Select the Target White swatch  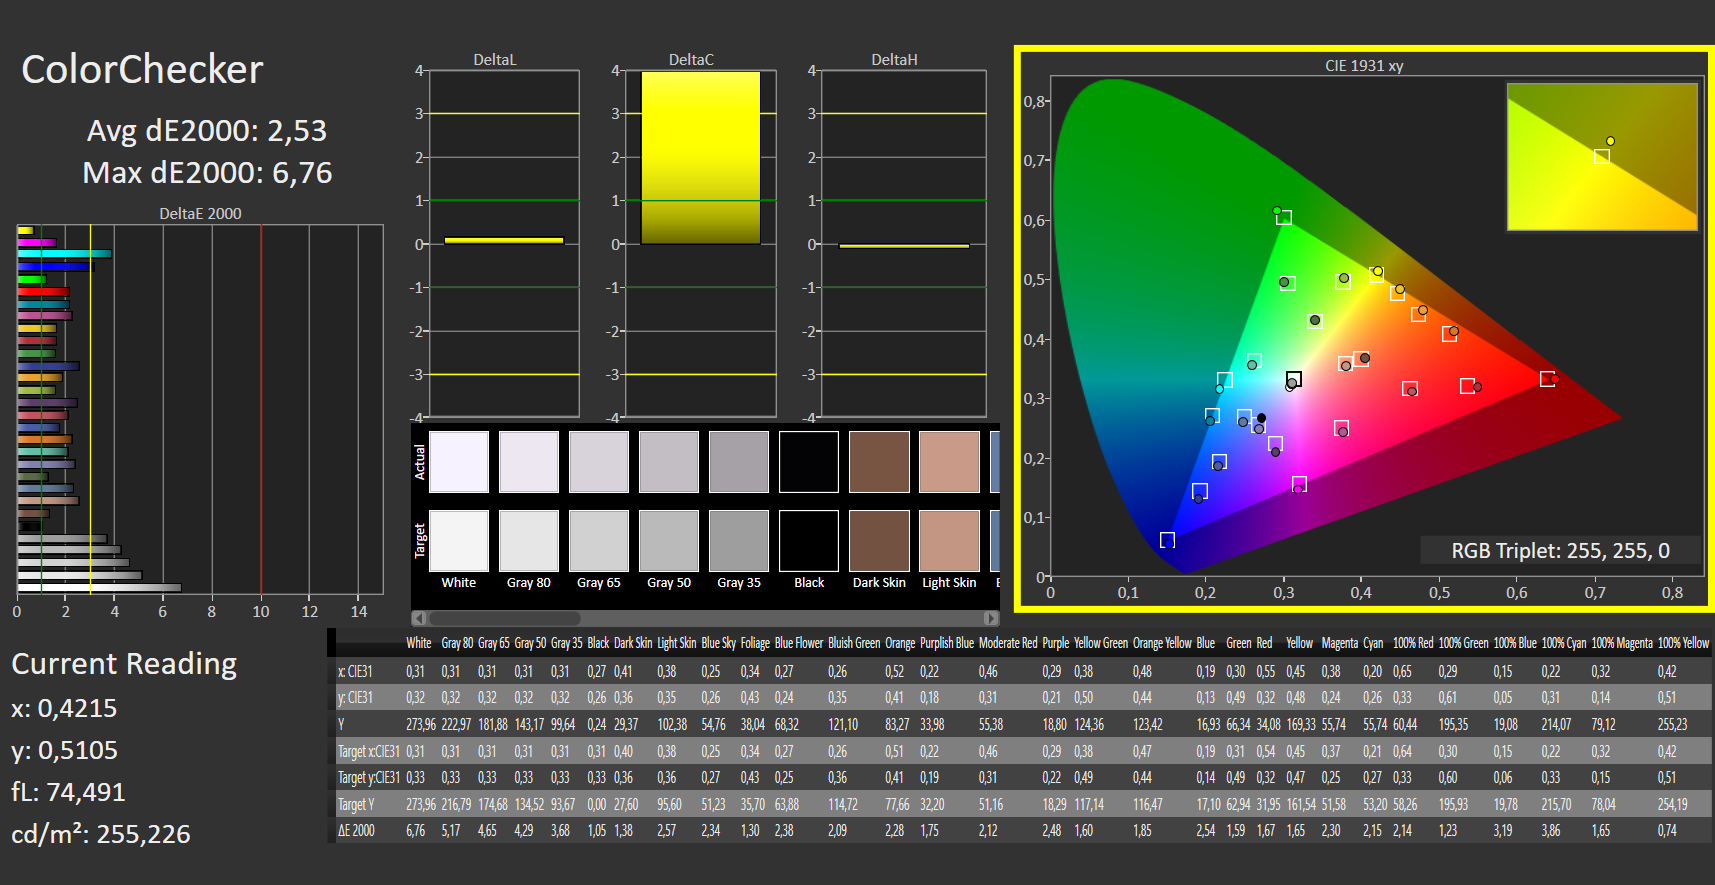459,541
